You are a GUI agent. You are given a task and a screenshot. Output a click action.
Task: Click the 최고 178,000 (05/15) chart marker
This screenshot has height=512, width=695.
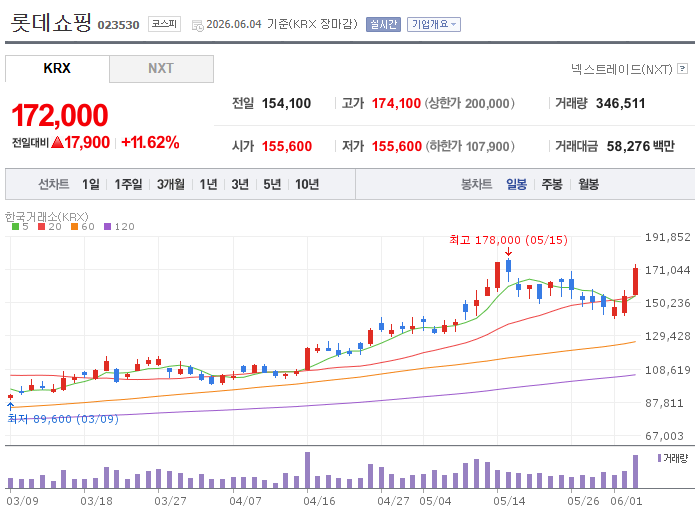508,240
